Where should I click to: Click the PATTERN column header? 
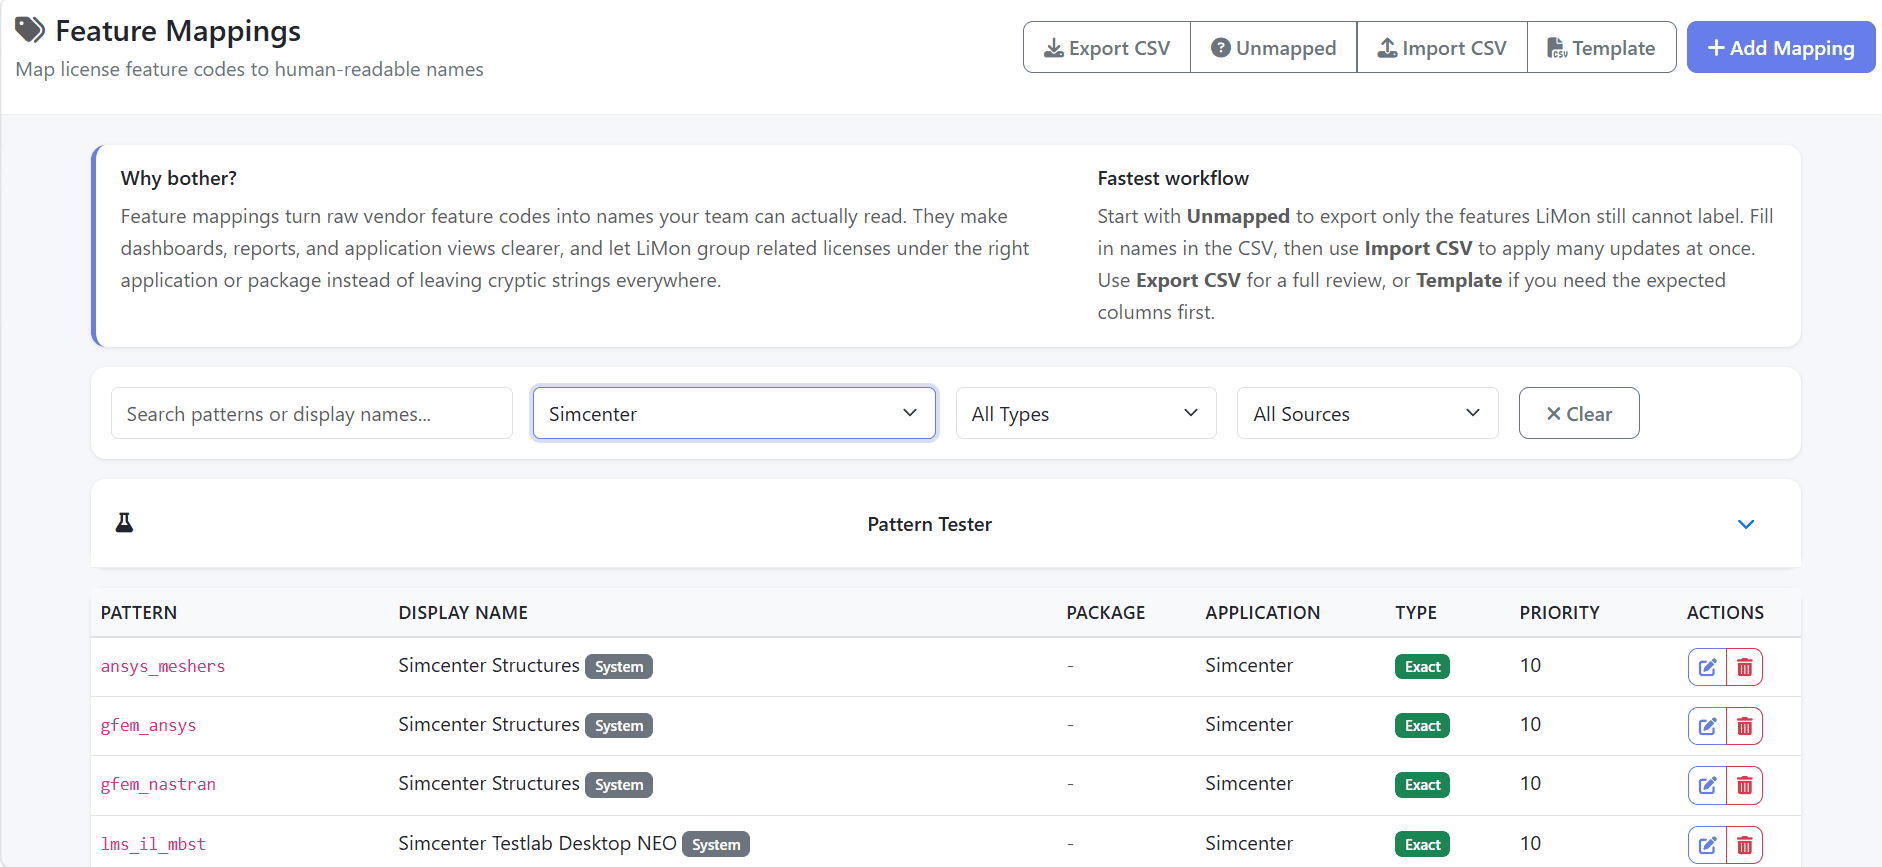click(x=139, y=612)
